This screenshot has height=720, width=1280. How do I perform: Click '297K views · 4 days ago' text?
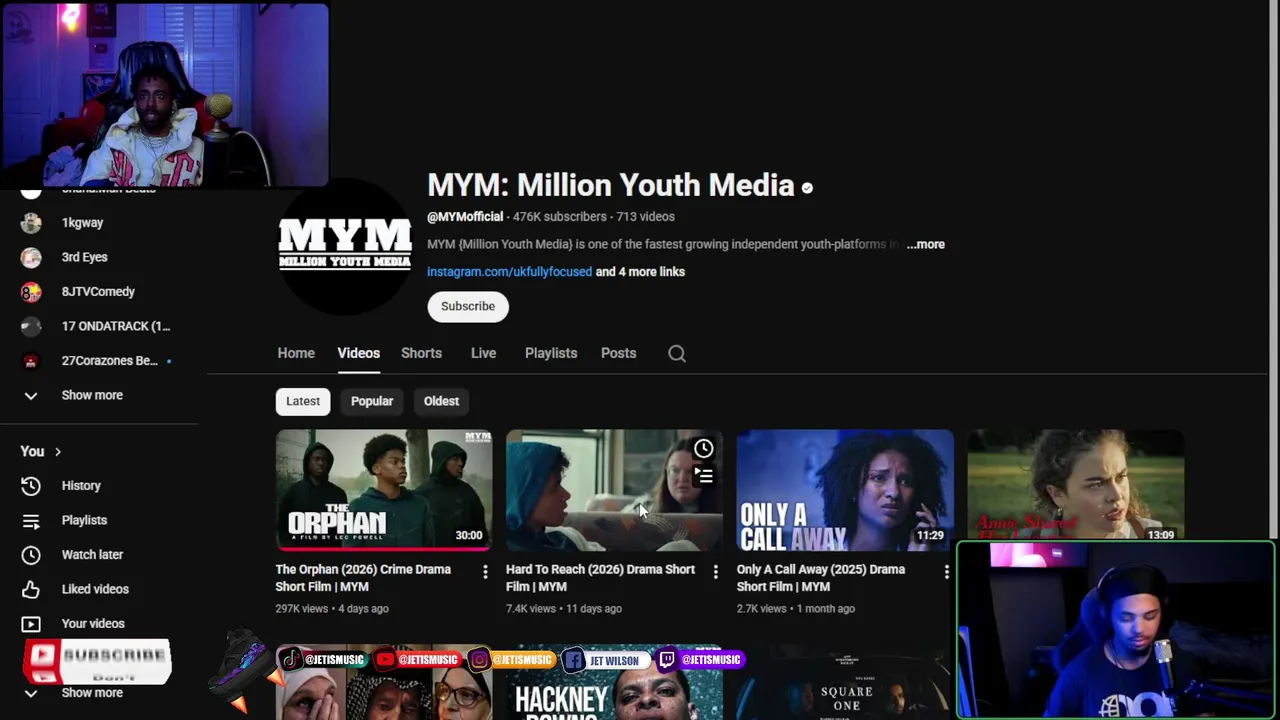coord(332,608)
